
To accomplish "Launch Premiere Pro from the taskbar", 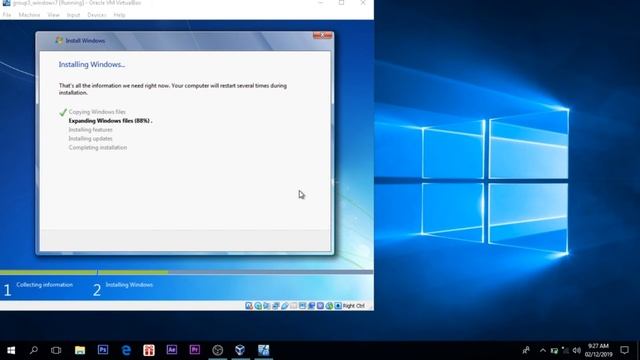I will [195, 350].
